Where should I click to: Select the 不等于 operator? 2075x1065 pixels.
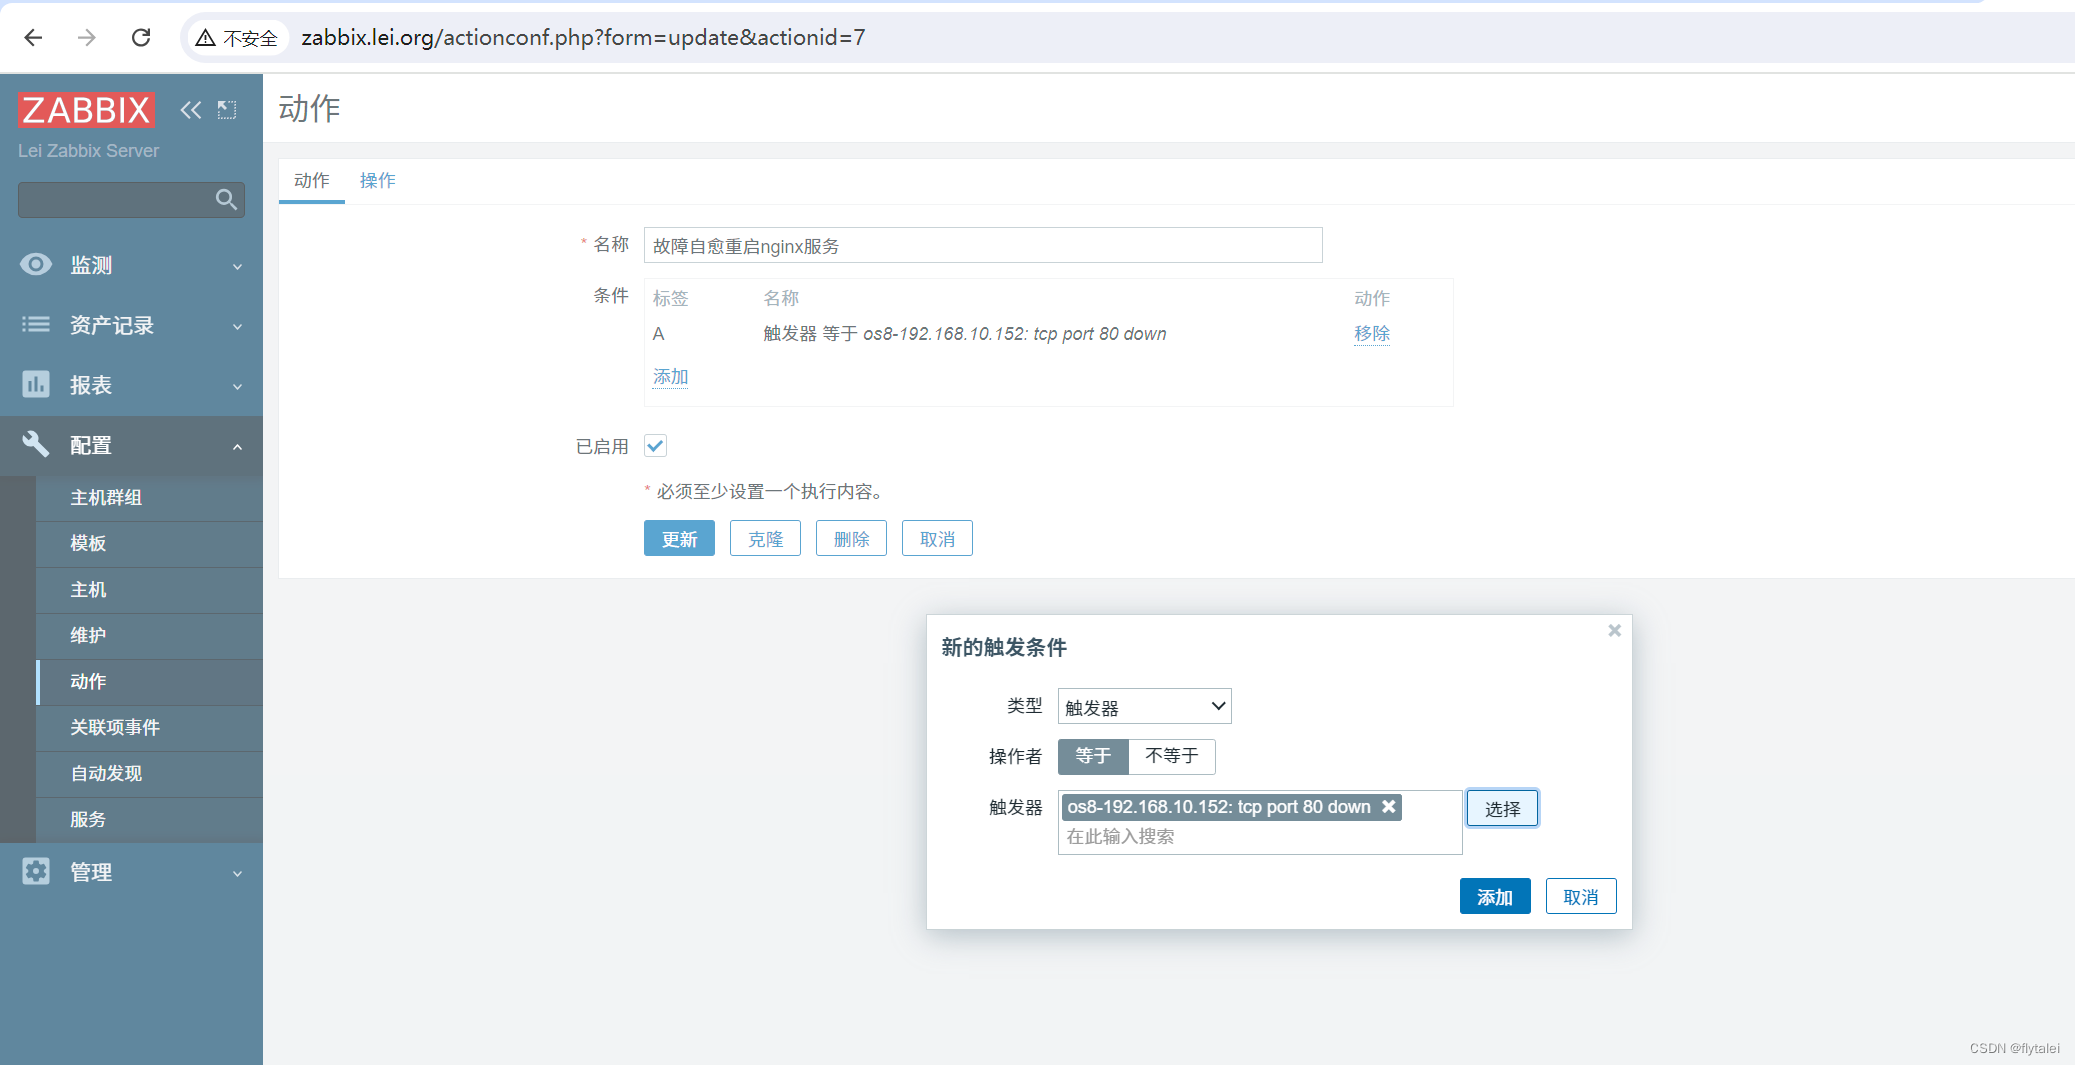[1172, 756]
